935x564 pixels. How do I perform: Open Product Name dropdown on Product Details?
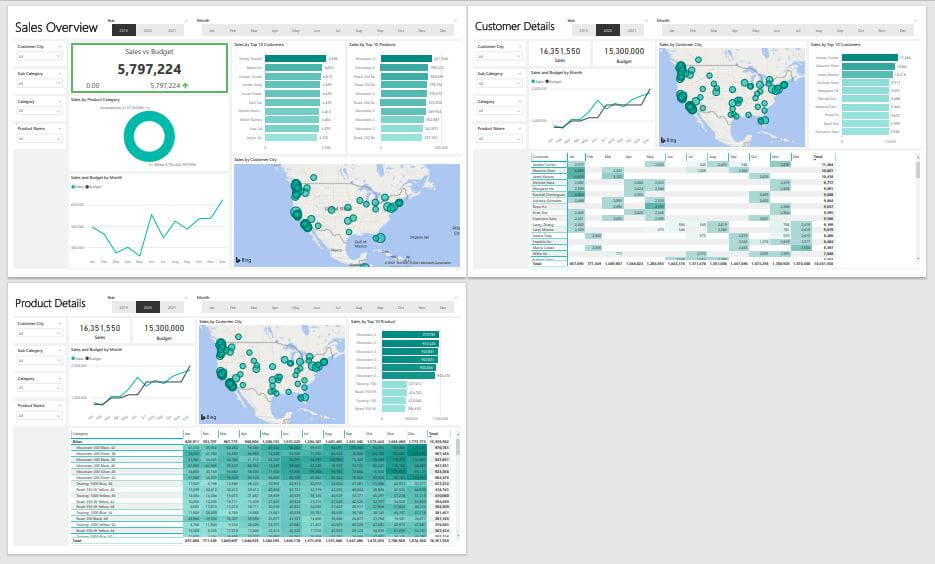pyautogui.click(x=41, y=416)
